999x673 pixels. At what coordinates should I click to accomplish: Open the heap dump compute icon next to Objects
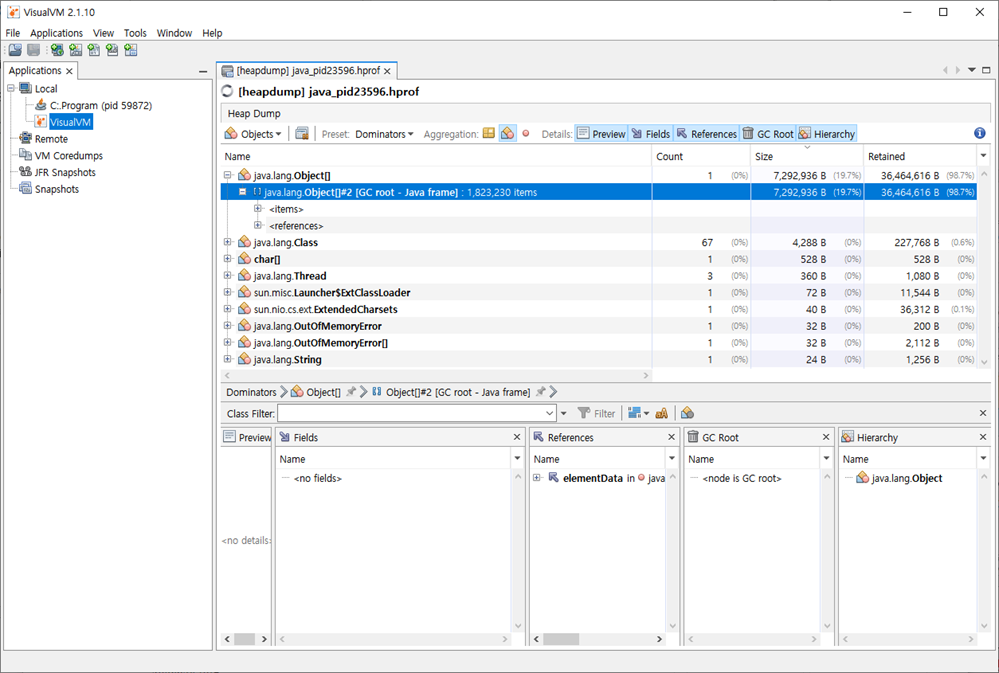pyautogui.click(x=302, y=134)
